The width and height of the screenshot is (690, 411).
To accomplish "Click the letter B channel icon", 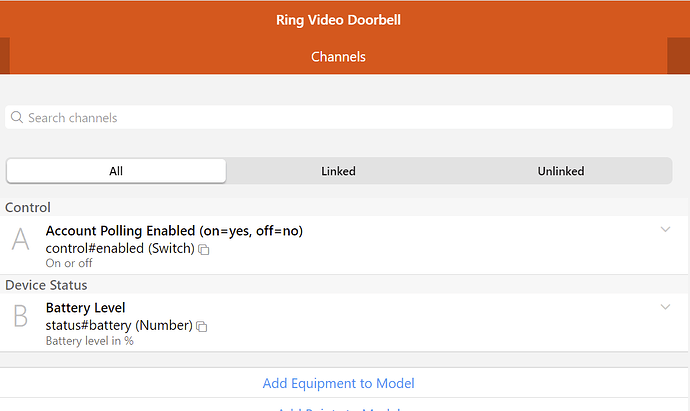I will point(21,317).
